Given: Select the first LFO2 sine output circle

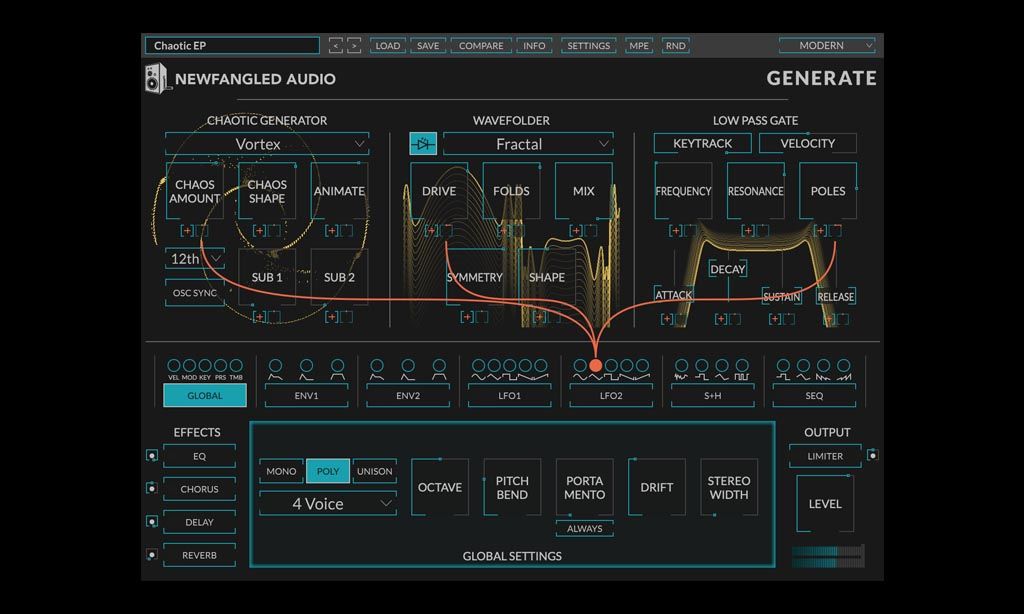Looking at the screenshot, I should pos(580,365).
